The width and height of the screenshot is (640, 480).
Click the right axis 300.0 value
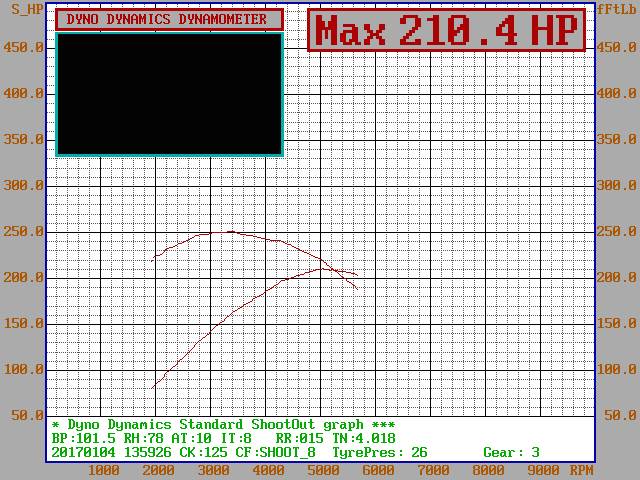click(617, 185)
